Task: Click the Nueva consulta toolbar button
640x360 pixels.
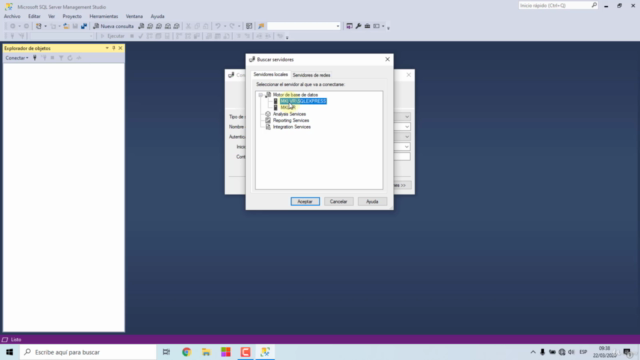Action: pos(113,26)
